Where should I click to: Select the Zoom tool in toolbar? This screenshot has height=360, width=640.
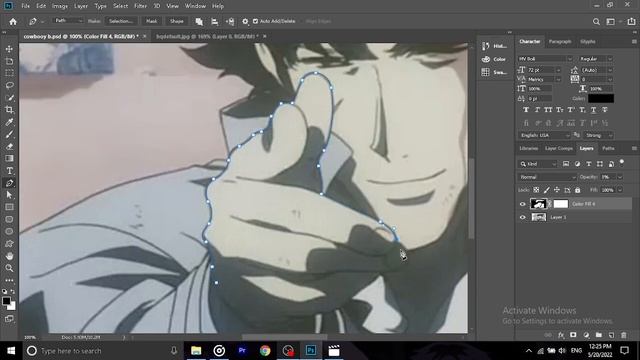[x=9, y=268]
